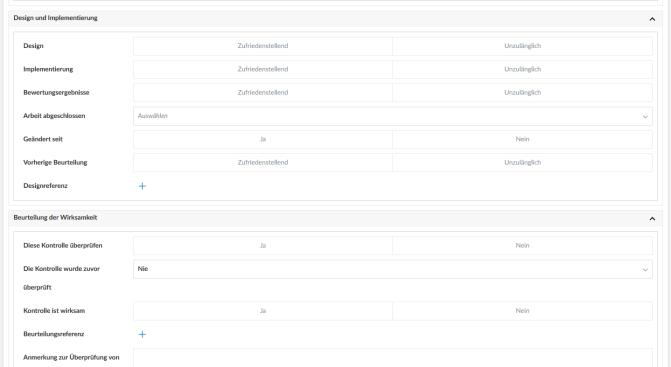This screenshot has width=671, height=367.
Task: Set Design to Zufriedenstellend
Action: (x=263, y=46)
